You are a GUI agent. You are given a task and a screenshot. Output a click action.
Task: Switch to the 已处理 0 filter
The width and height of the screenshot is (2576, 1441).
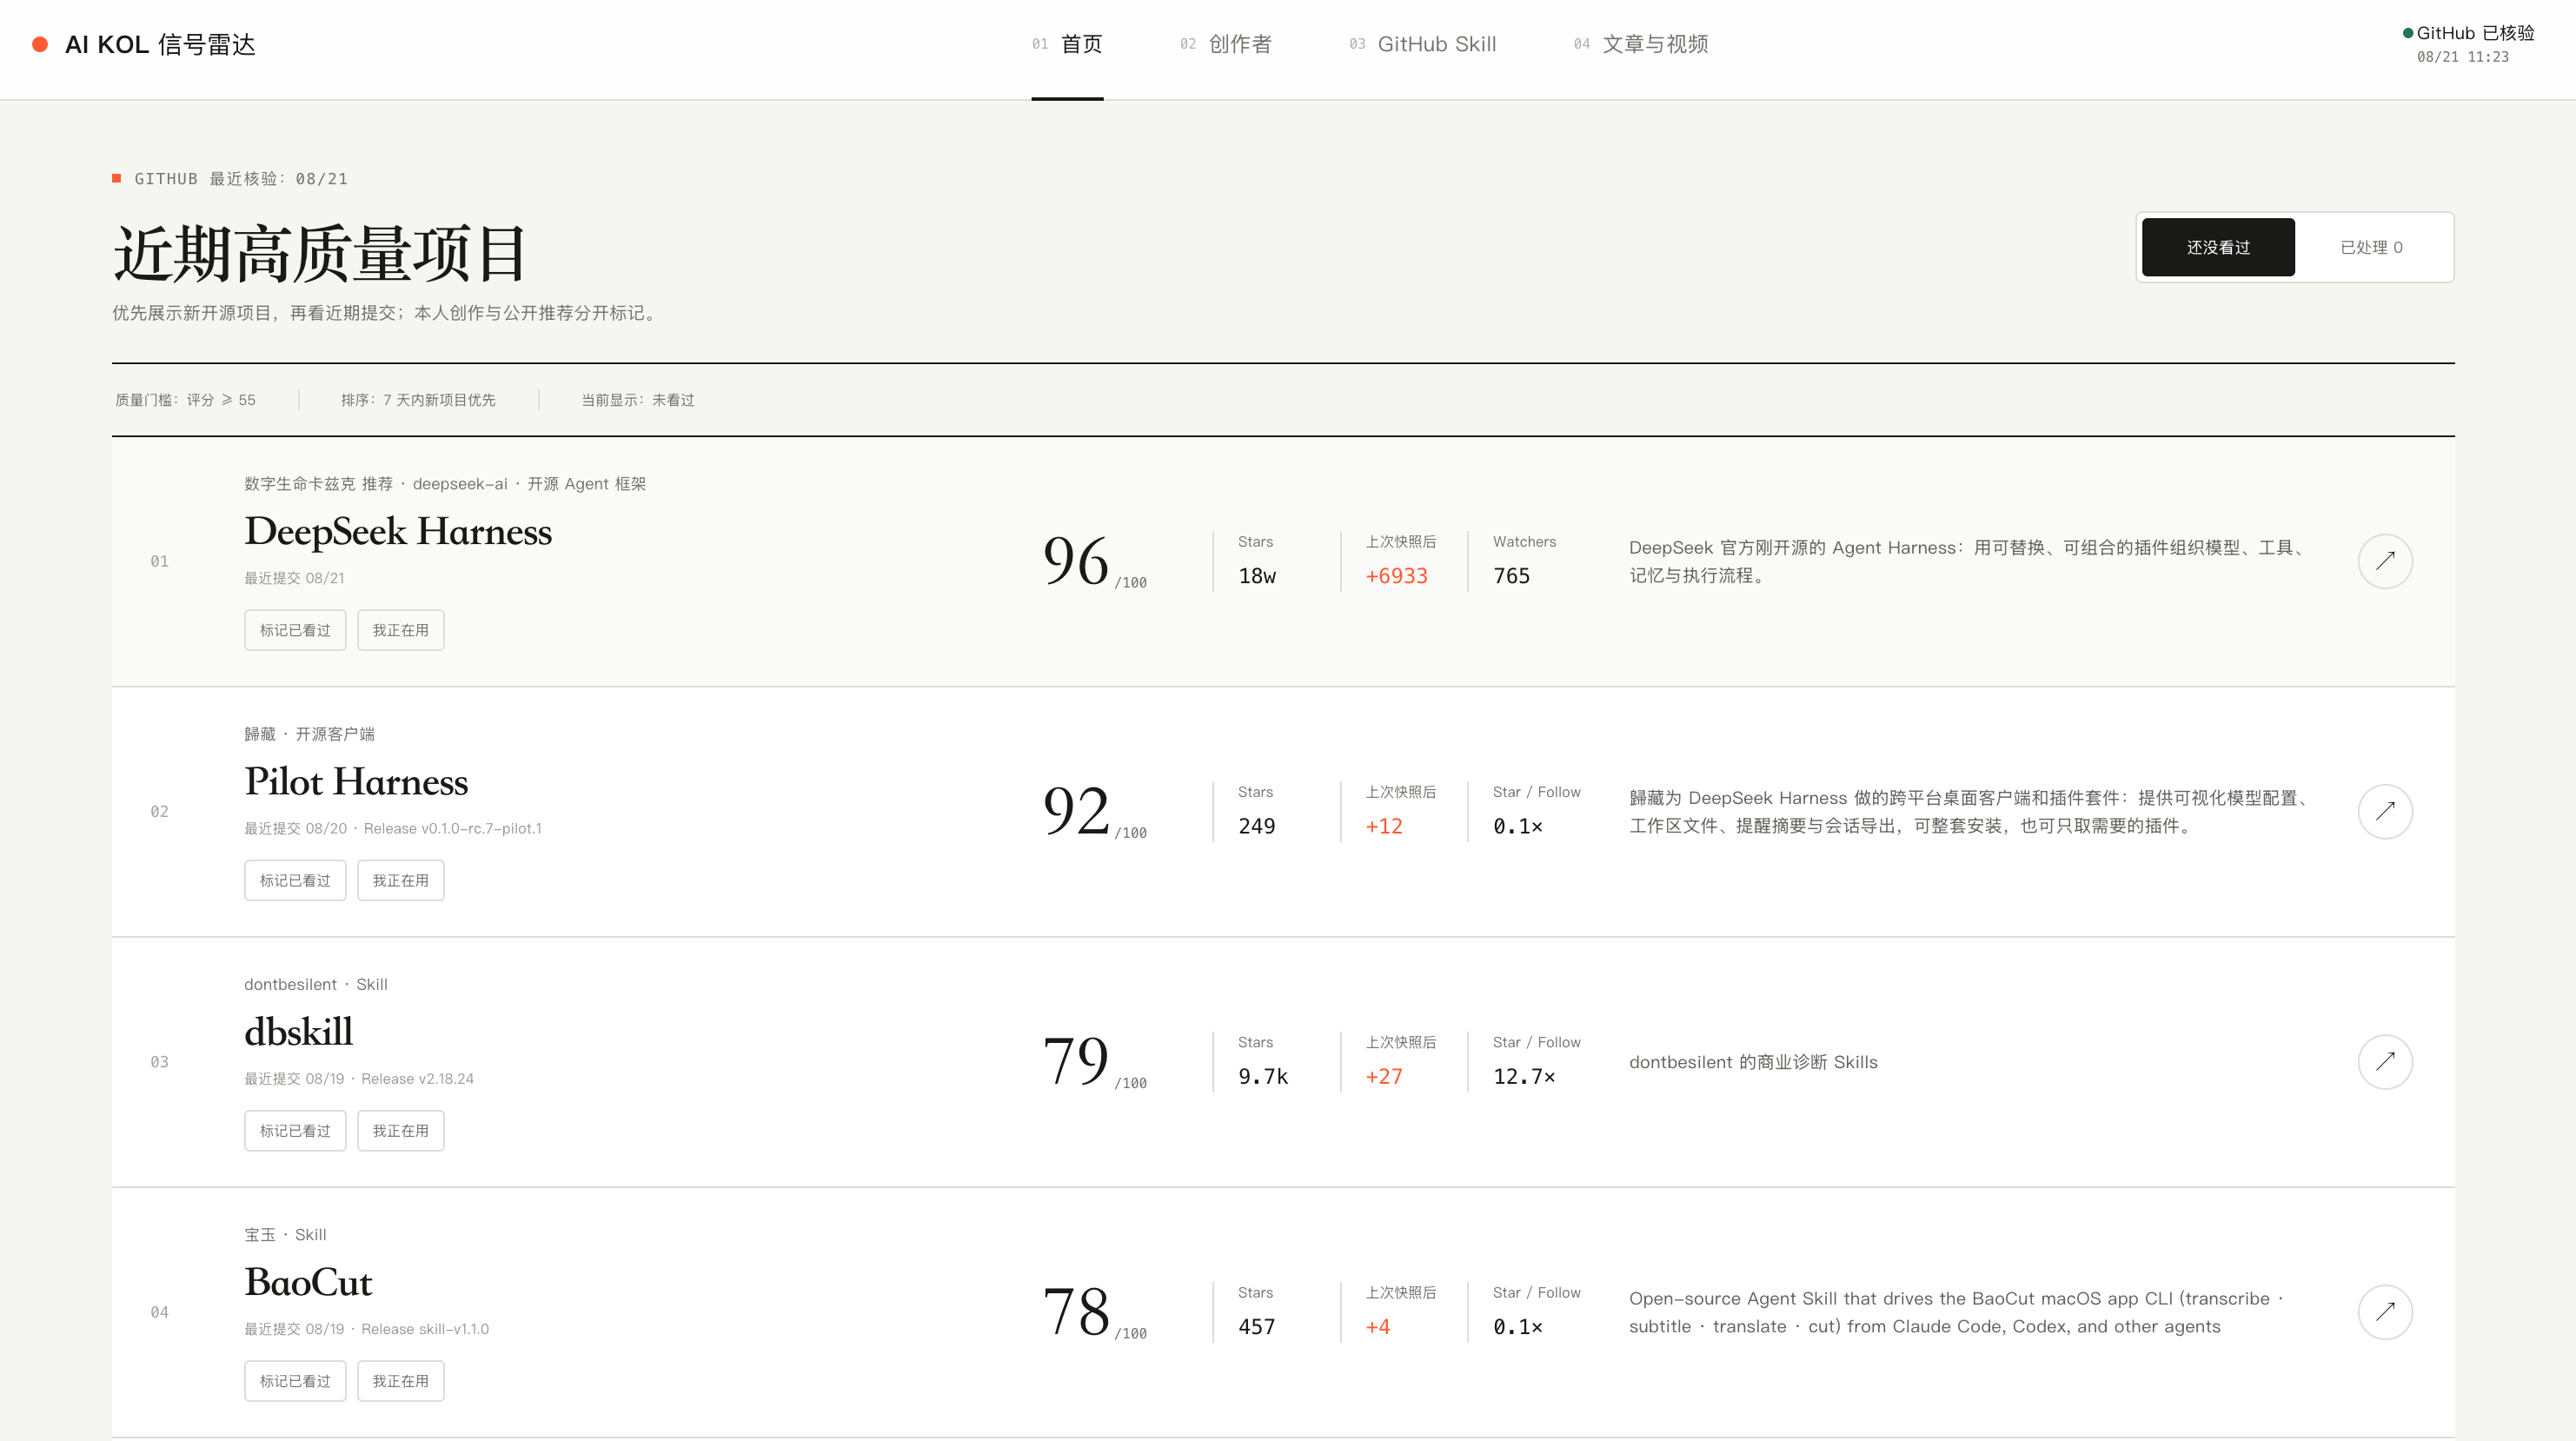2371,247
